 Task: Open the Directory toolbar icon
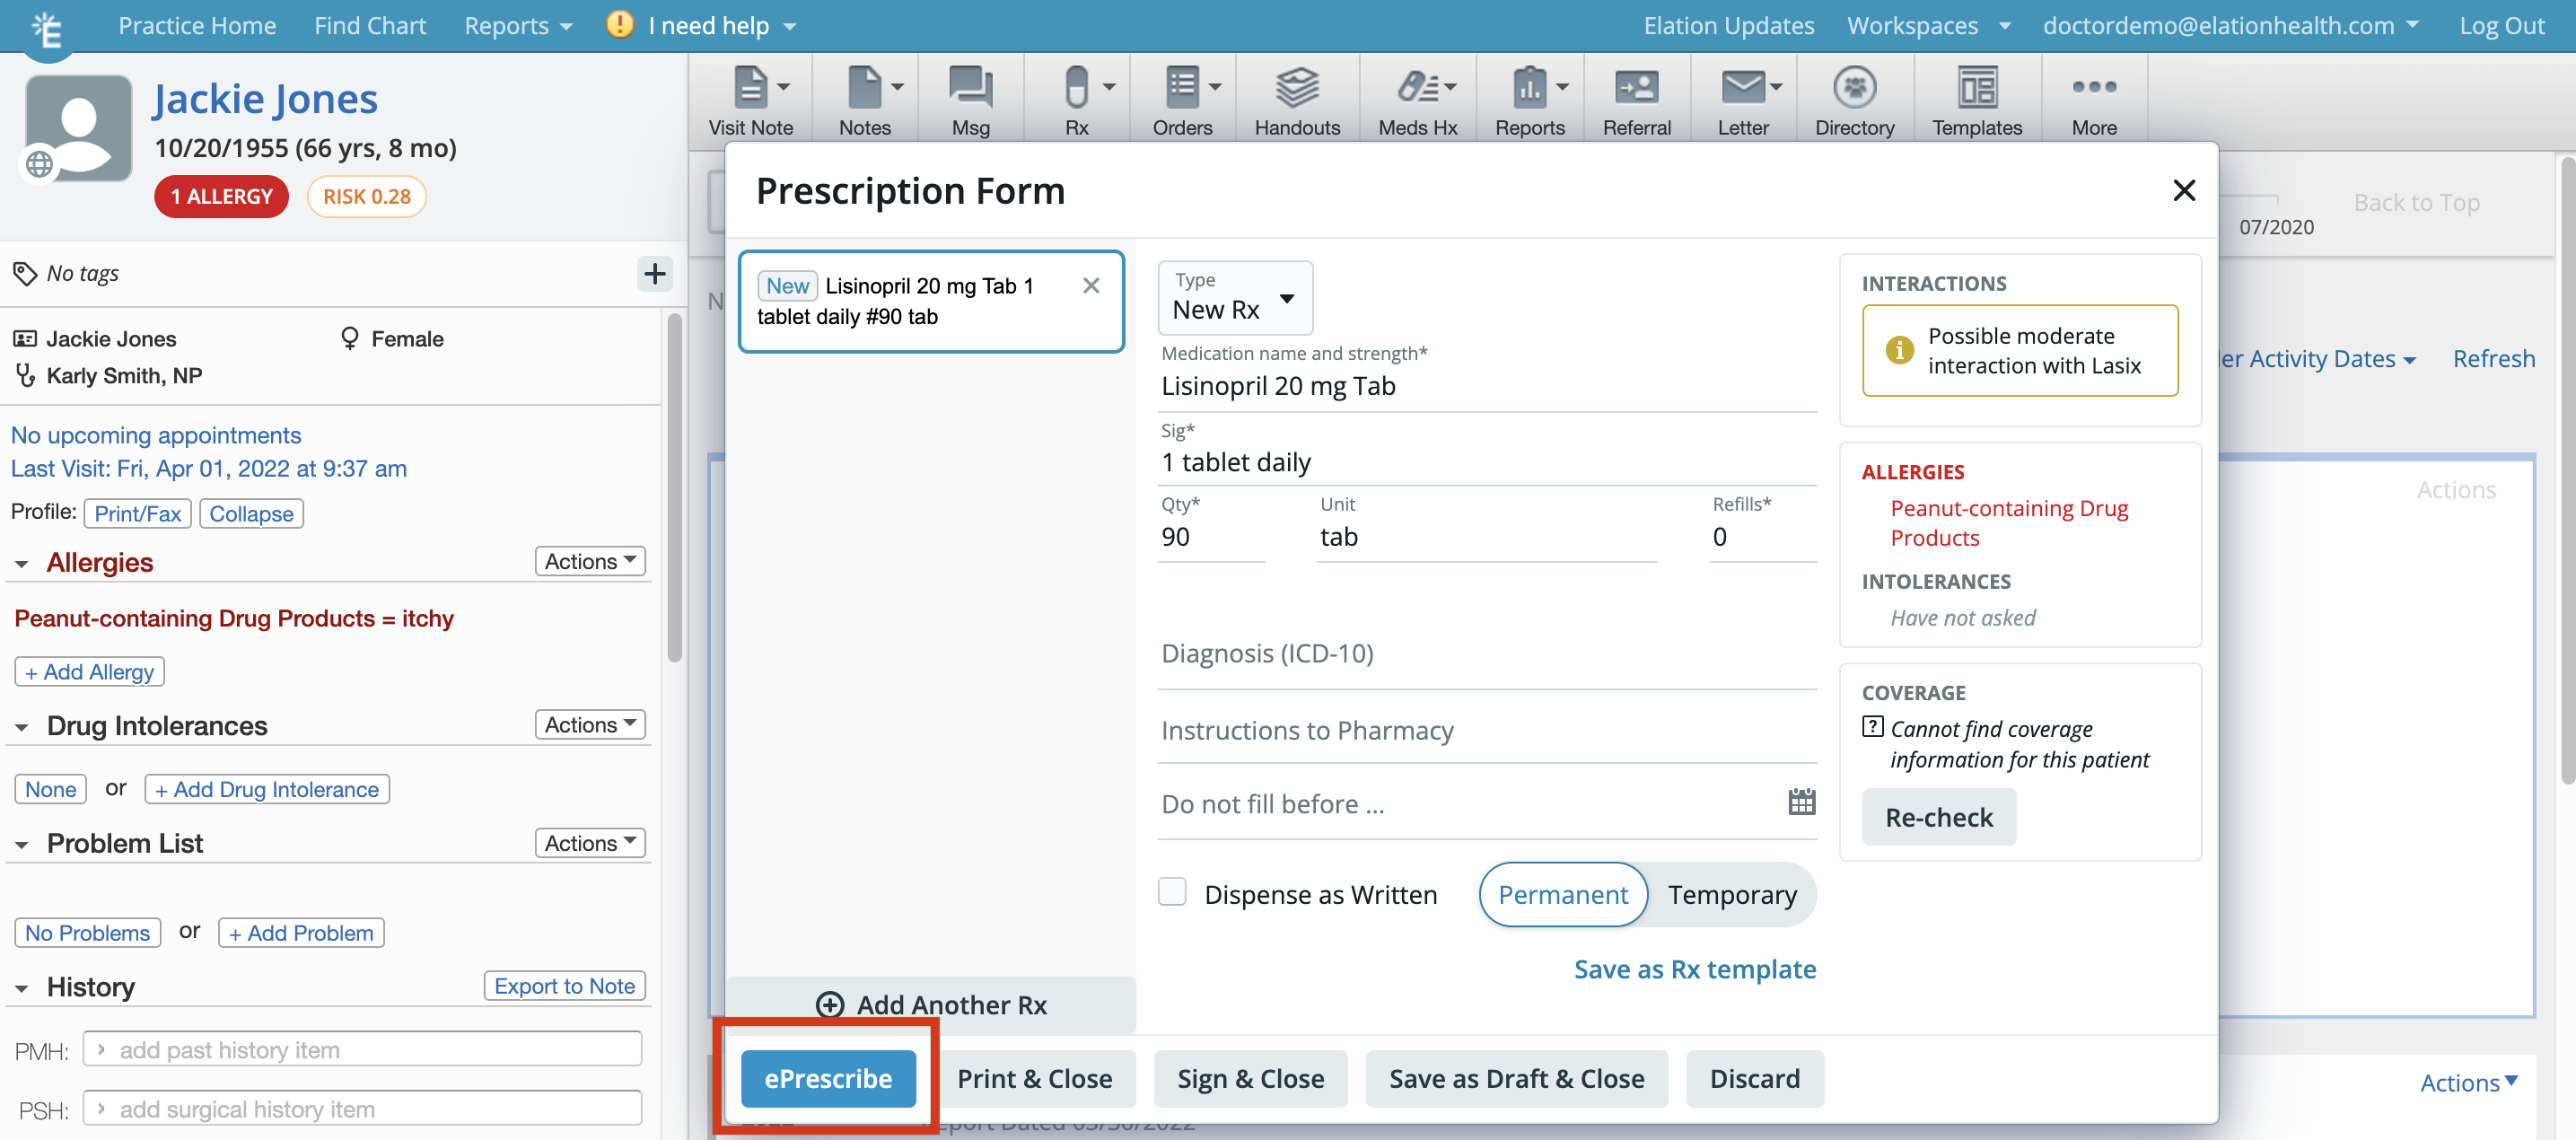tap(1854, 100)
